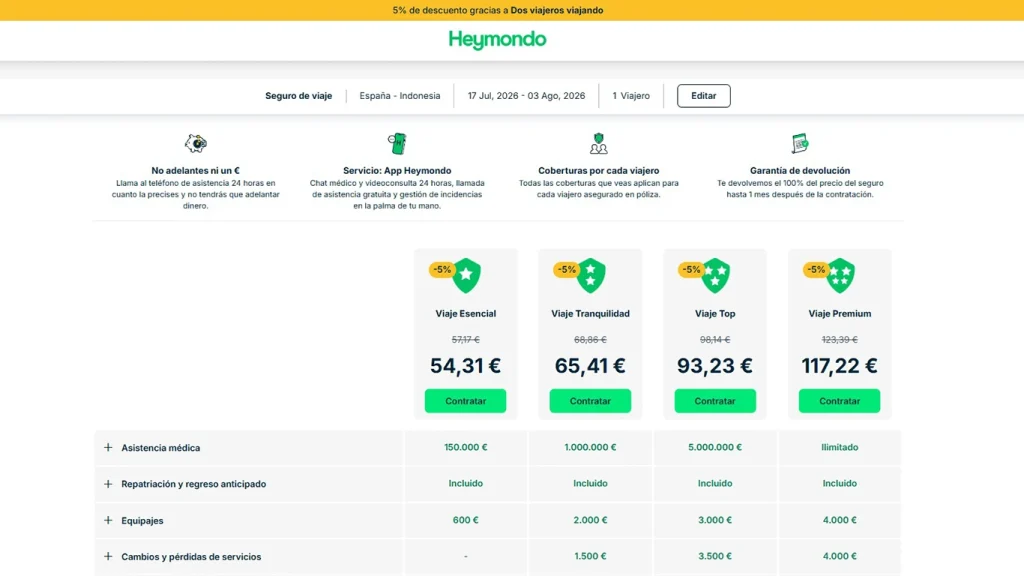The width and height of the screenshot is (1024, 576).
Task: Contratar the Viaje Esencial plan
Action: 465,401
